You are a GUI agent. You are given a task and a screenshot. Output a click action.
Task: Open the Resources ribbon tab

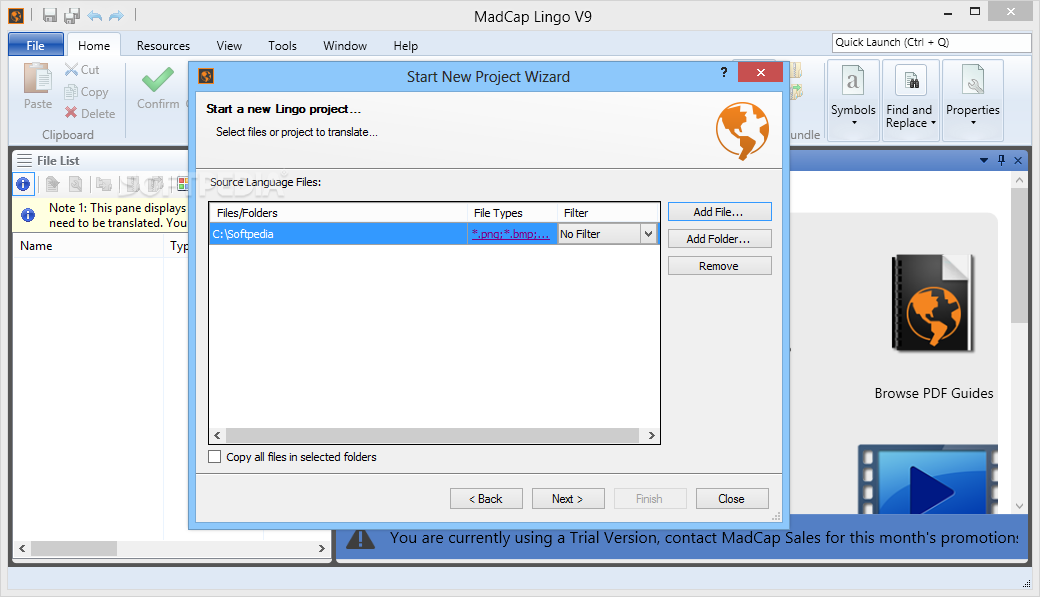(x=163, y=46)
